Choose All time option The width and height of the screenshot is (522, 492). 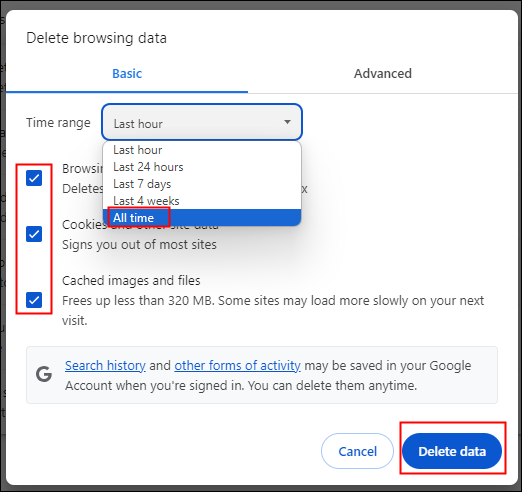click(202, 218)
